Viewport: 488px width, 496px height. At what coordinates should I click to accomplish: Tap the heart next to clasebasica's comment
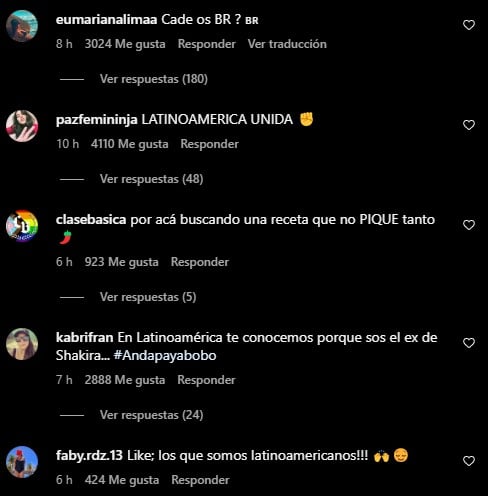coord(469,225)
